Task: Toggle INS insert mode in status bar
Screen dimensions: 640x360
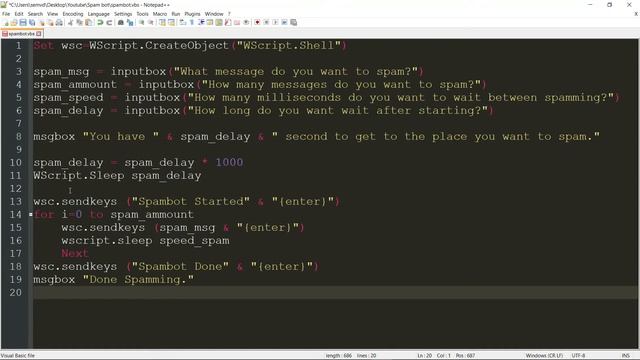Action: (x=625, y=356)
